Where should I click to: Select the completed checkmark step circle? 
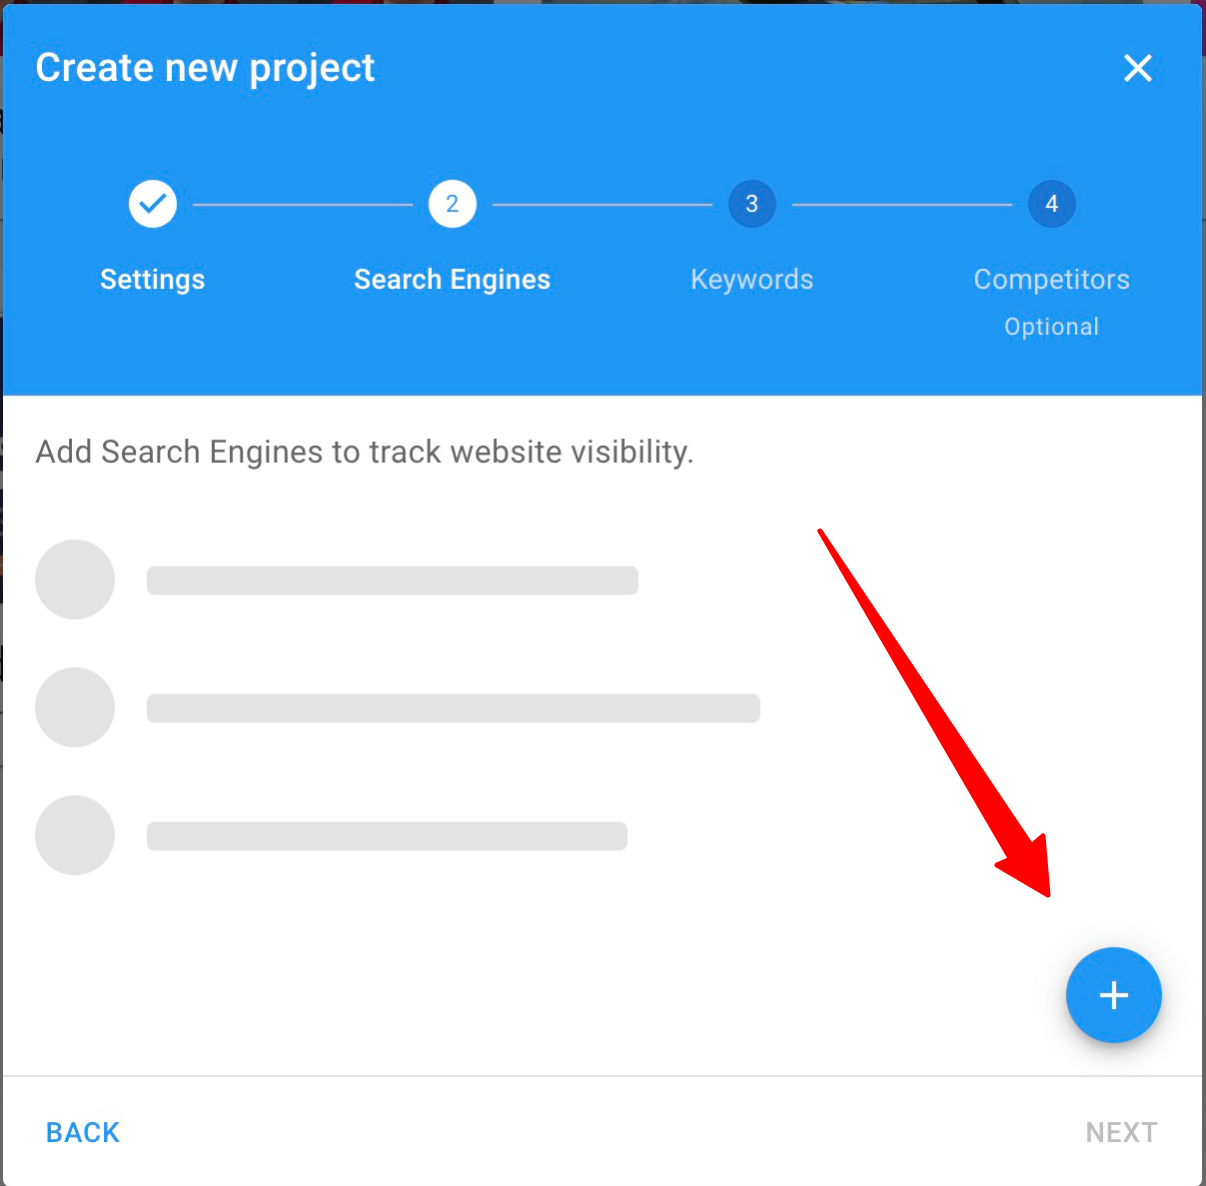(x=153, y=204)
